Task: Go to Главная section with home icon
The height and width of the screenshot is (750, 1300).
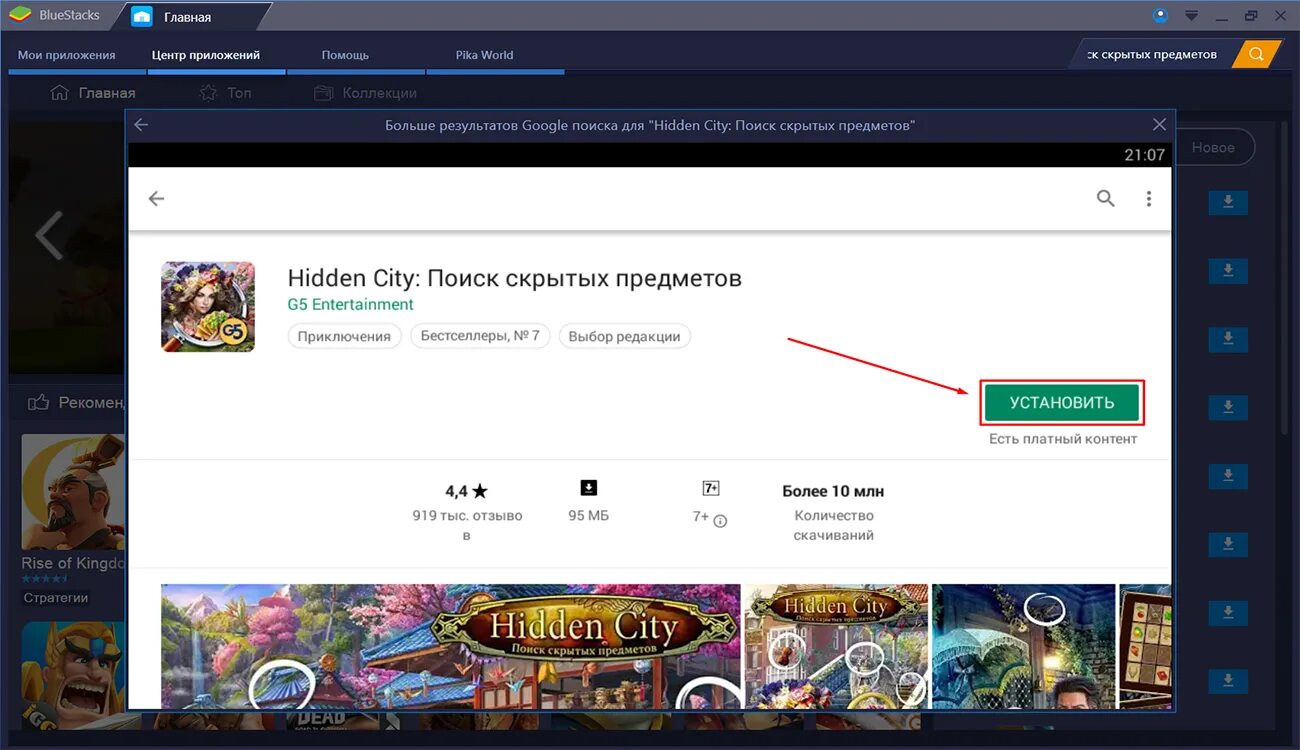Action: (93, 93)
